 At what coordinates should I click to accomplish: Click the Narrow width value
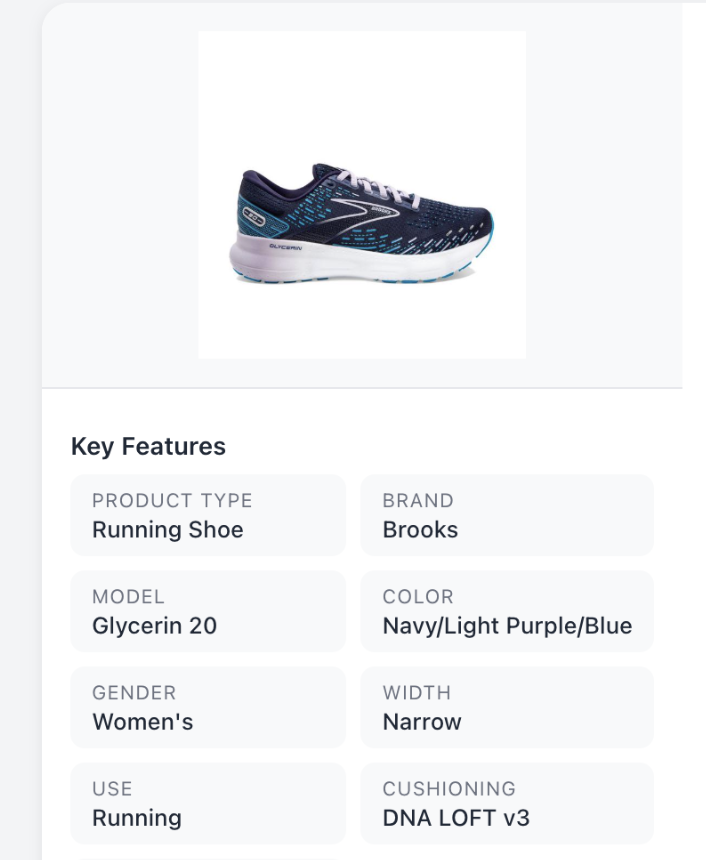pyautogui.click(x=422, y=722)
